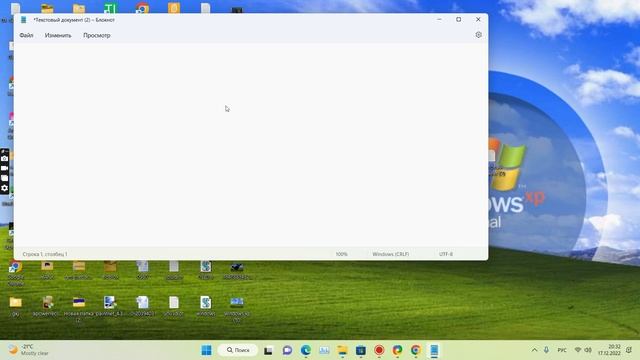Open Microsoft Store from the taskbar
The width and height of the screenshot is (640, 360).
click(361, 350)
